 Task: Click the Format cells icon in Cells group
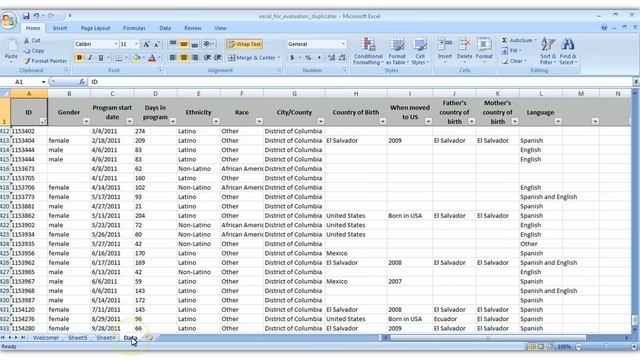click(x=484, y=44)
